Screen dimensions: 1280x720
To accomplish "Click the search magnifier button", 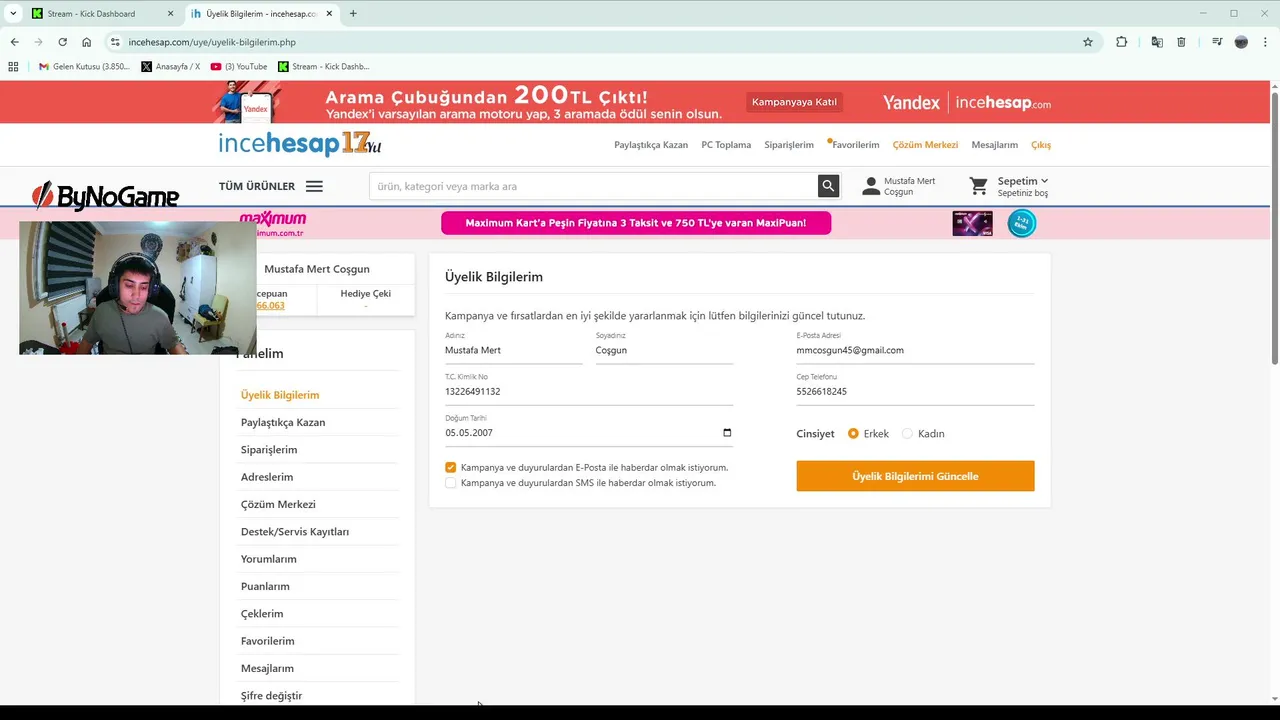I will (828, 186).
